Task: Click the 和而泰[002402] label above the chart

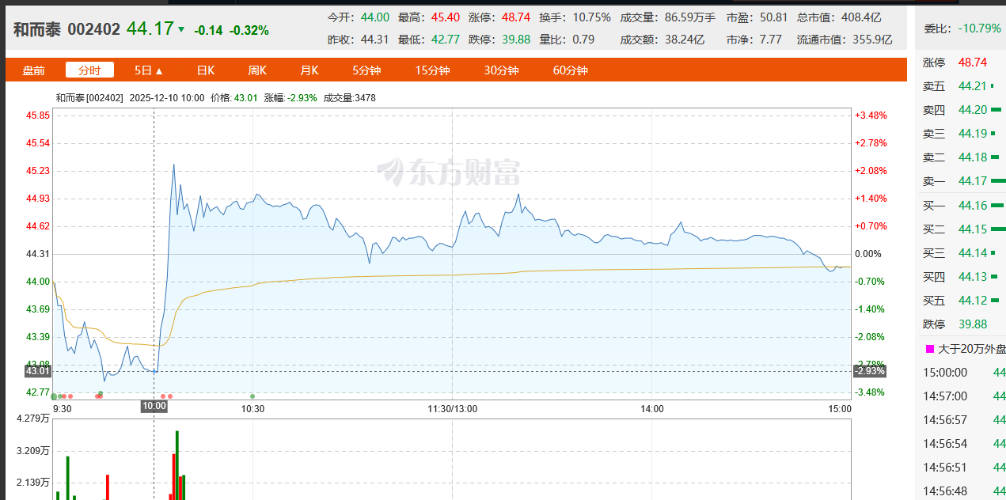Action: pos(89,98)
